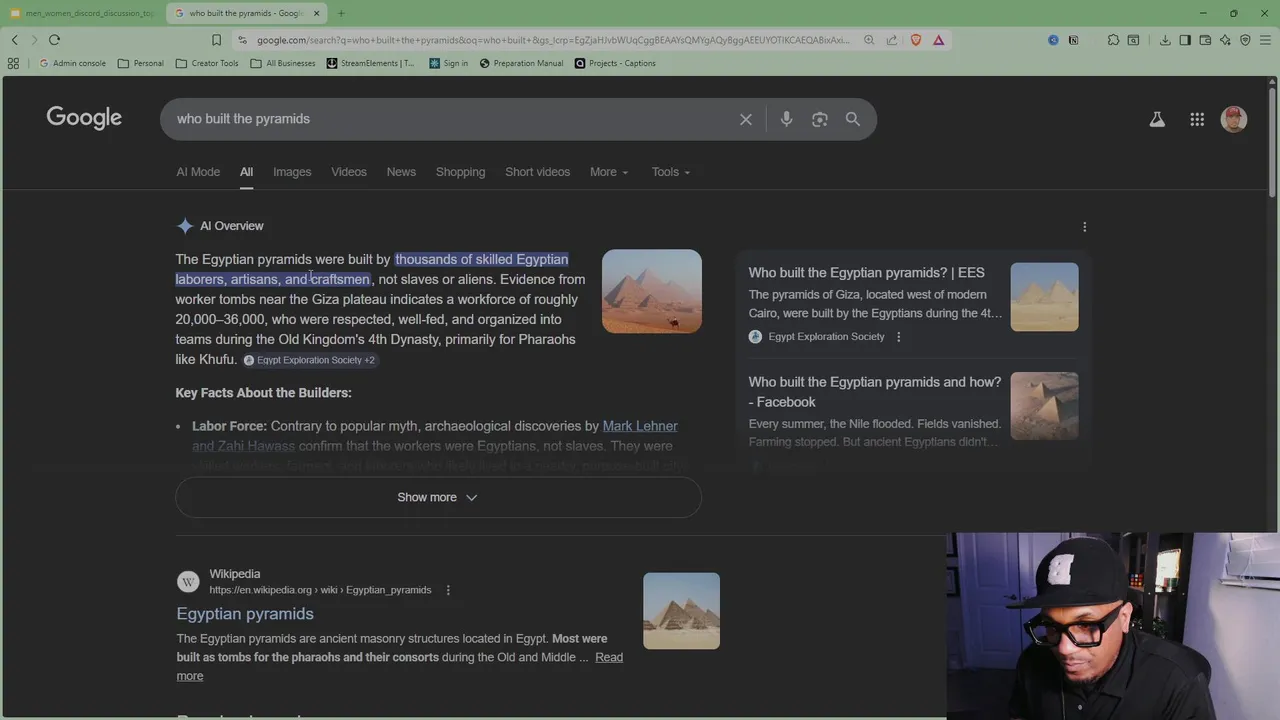
Task: Open Egyptian pyramids Wikipedia result
Action: click(x=245, y=614)
